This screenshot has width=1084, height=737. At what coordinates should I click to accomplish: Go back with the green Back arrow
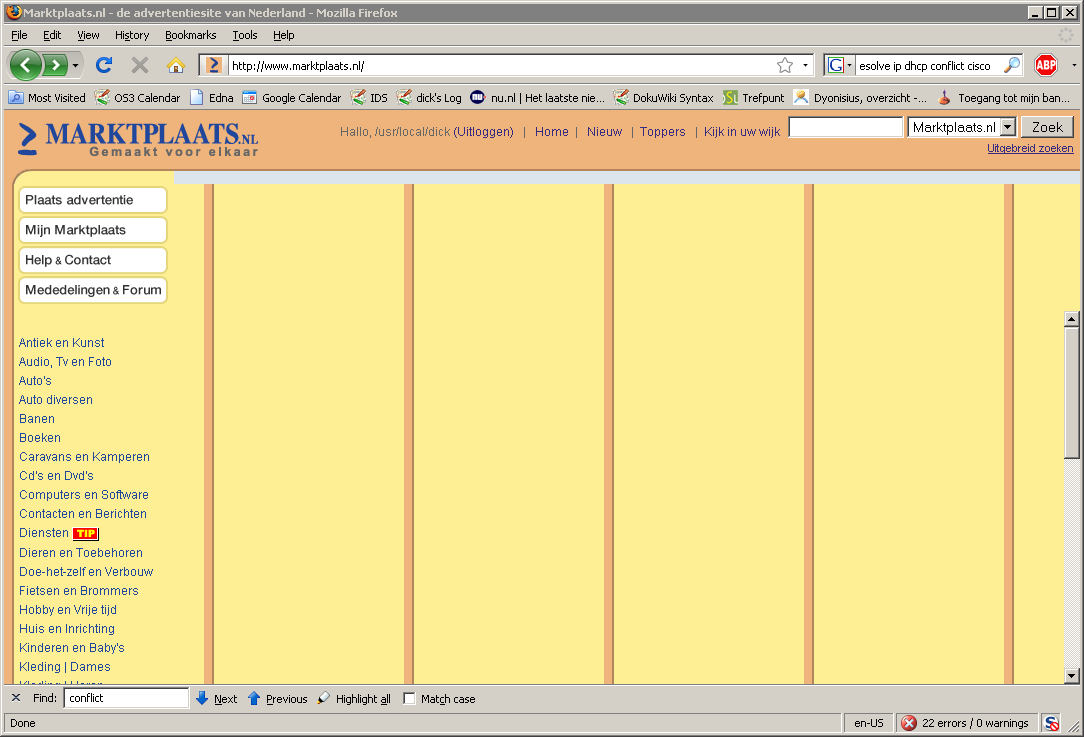[26, 66]
